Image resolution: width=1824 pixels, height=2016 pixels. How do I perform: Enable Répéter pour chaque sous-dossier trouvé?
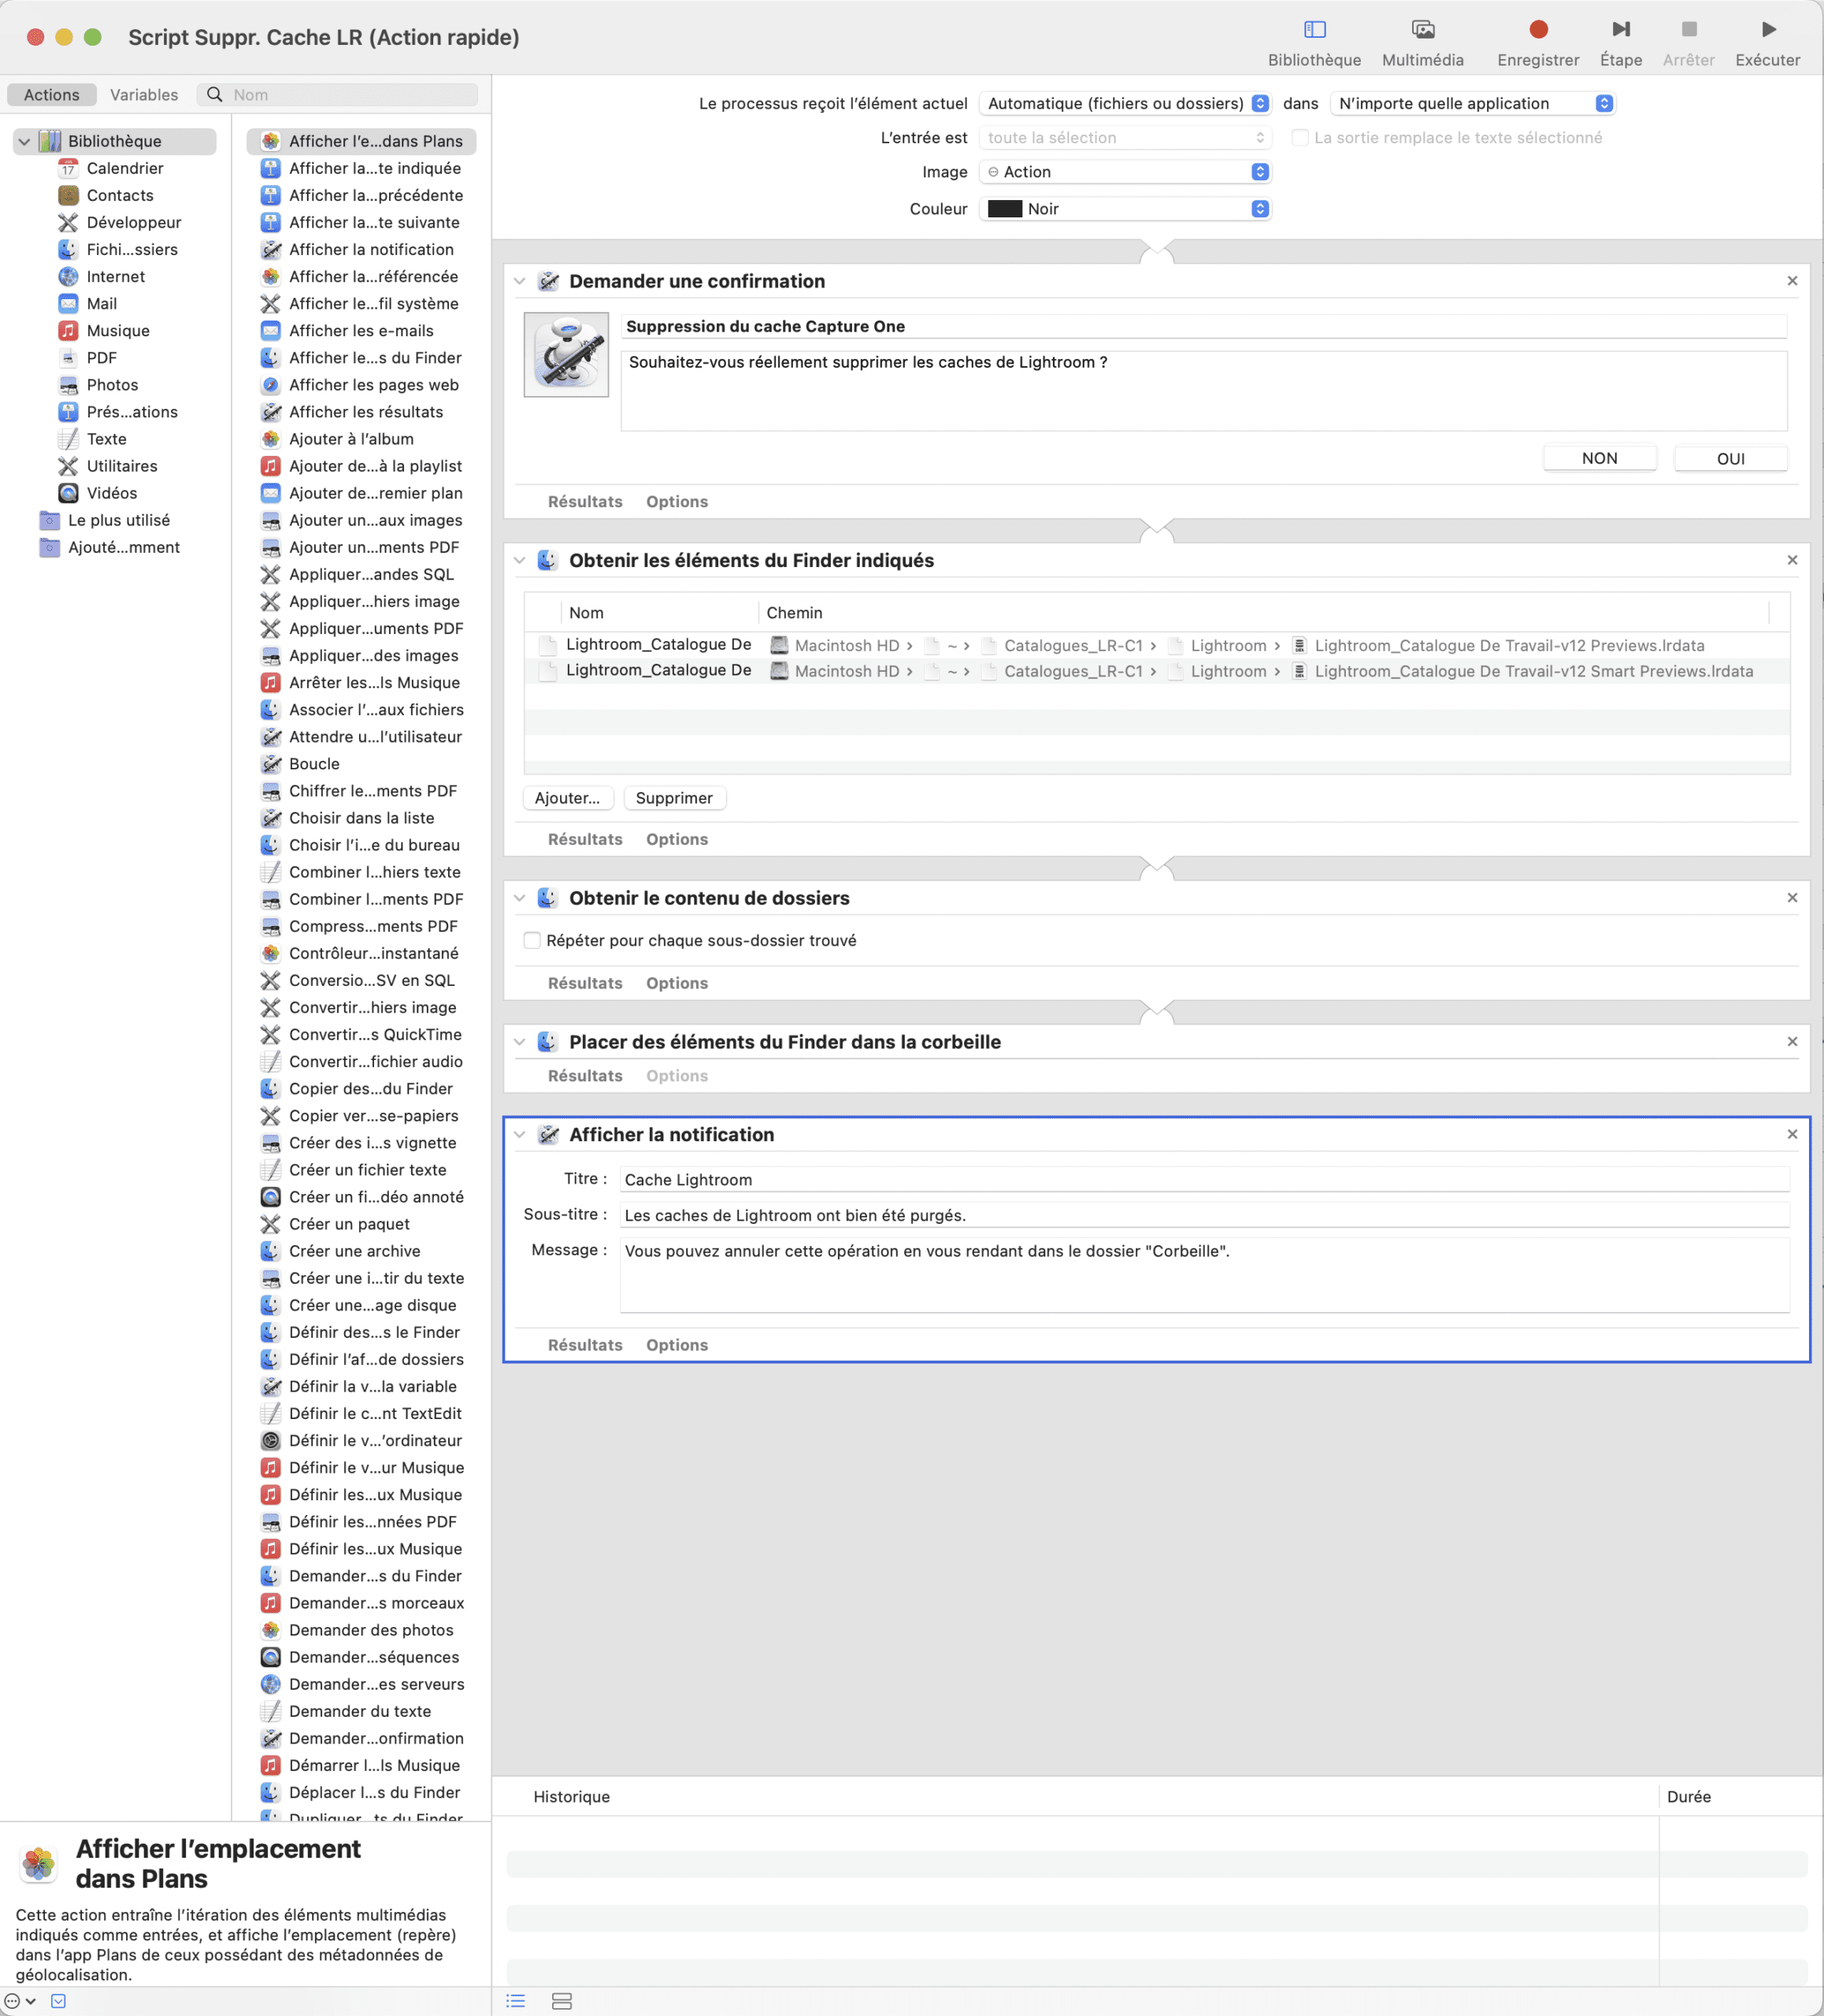pyautogui.click(x=533, y=940)
